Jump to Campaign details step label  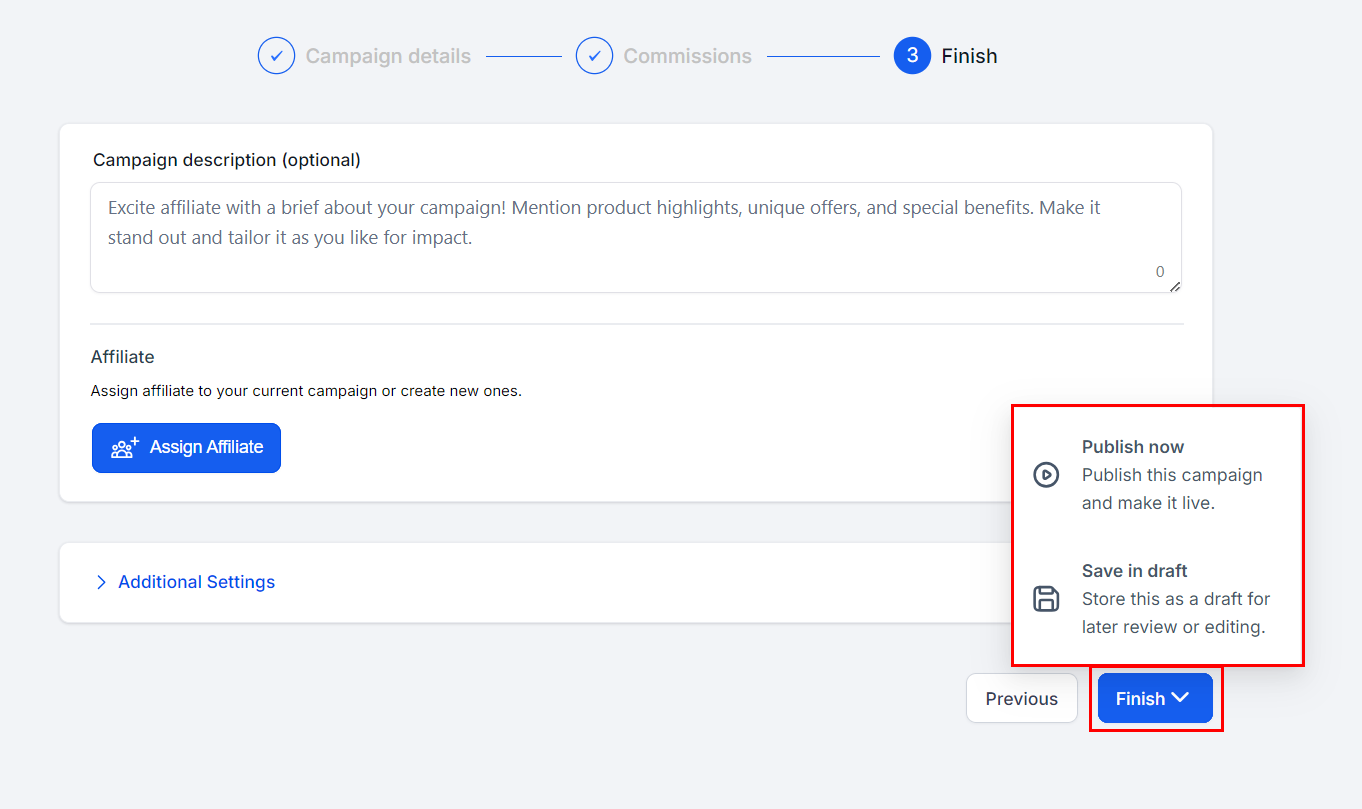coord(388,56)
